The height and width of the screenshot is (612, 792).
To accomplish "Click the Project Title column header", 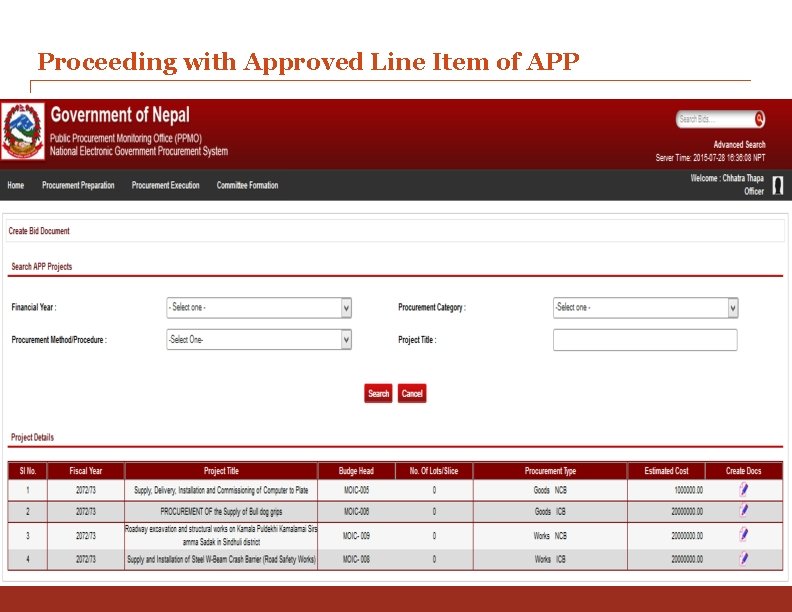I will 221,471.
